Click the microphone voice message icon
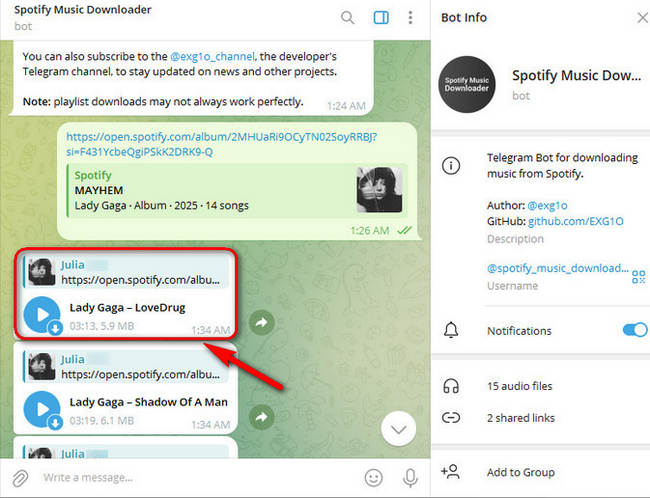Image resolution: width=650 pixels, height=498 pixels. pyautogui.click(x=410, y=478)
